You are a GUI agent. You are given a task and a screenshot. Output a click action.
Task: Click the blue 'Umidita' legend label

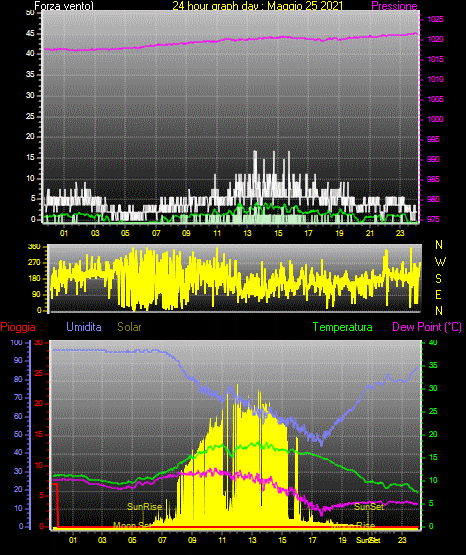[x=84, y=327]
